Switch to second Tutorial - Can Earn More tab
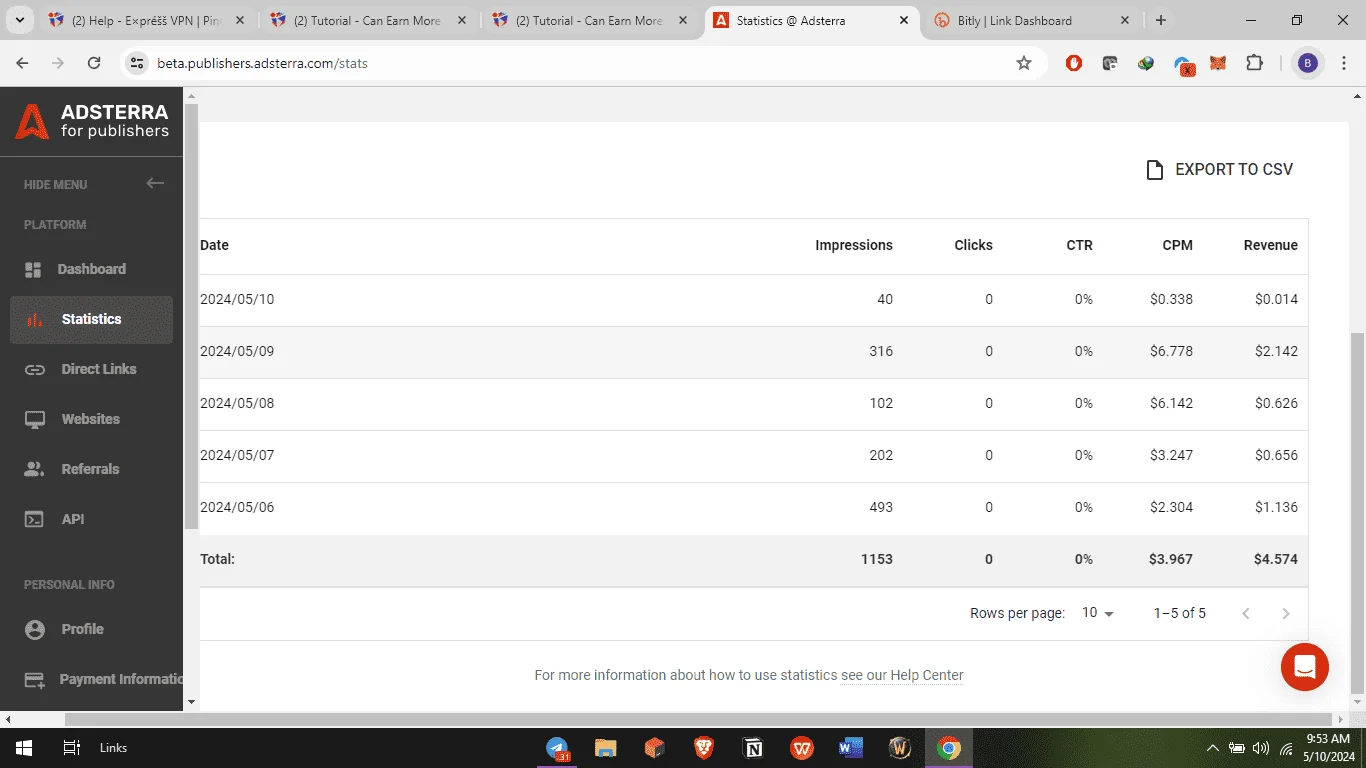The height and width of the screenshot is (768, 1366). (x=590, y=20)
